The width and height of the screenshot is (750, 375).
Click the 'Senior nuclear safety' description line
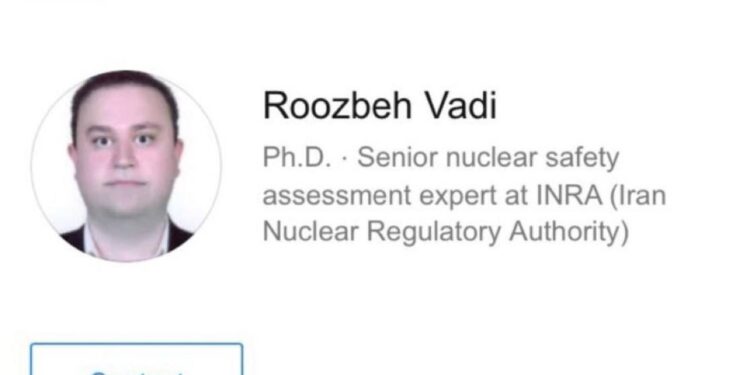pyautogui.click(x=488, y=158)
